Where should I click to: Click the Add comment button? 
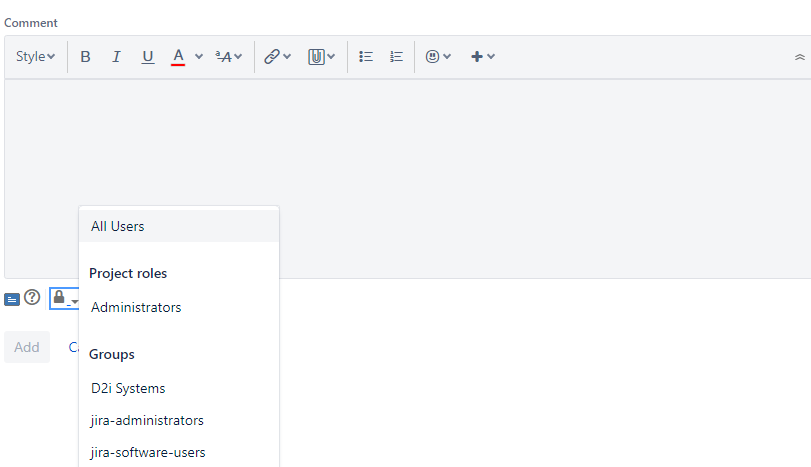(x=27, y=347)
